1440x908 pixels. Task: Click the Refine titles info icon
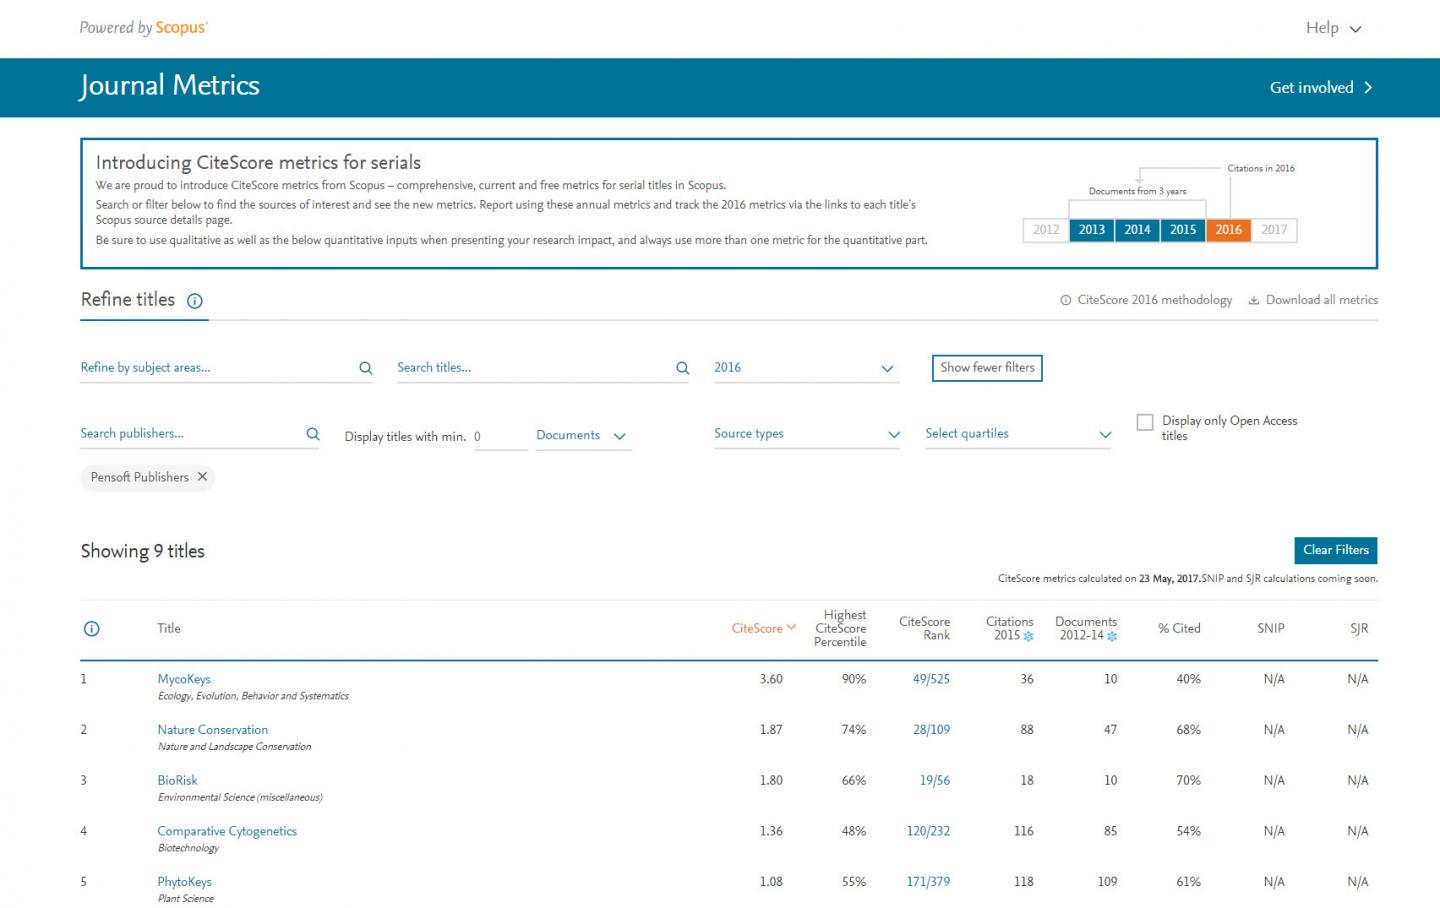pos(195,301)
